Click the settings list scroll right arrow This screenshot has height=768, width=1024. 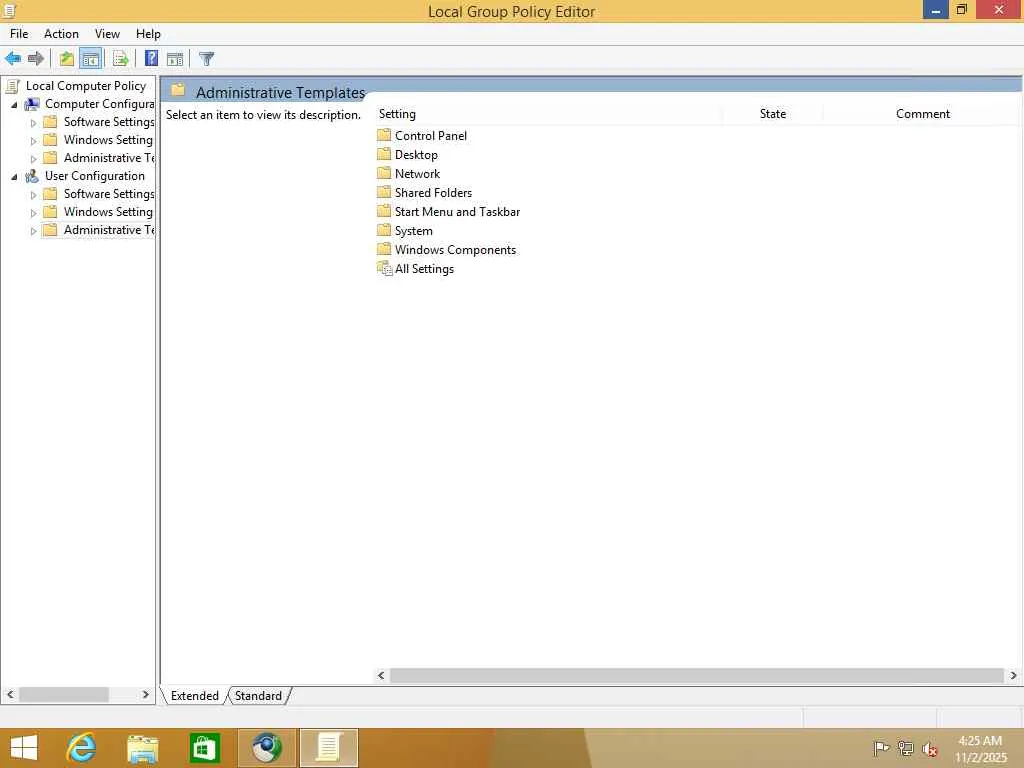1013,675
